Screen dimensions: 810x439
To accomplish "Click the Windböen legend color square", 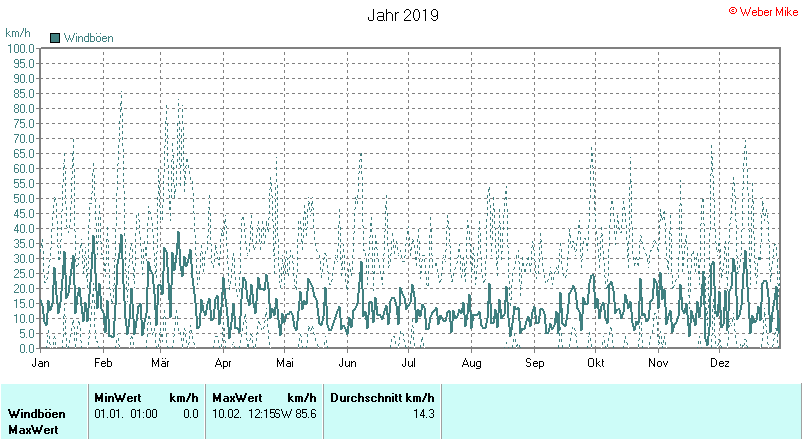I will [55, 38].
